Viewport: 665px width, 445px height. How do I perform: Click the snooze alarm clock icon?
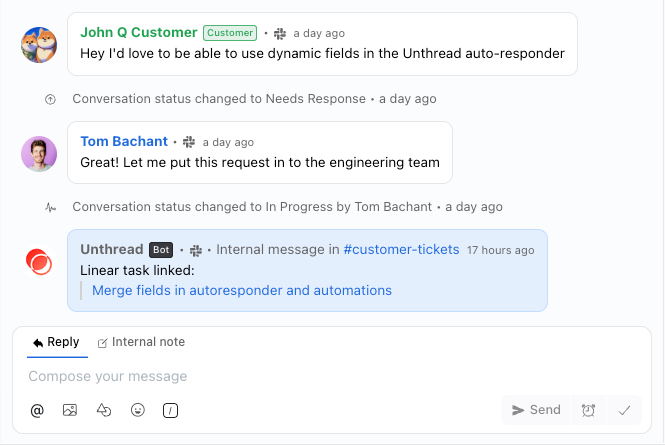click(589, 410)
